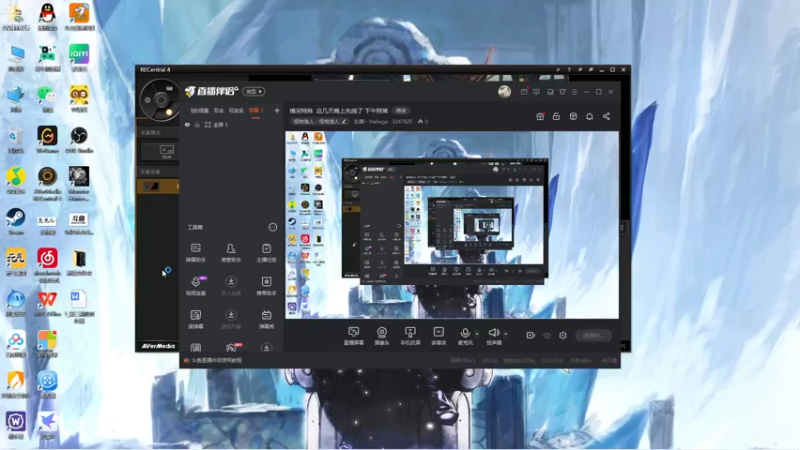Select the second scene tab
Image resolution: width=800 pixels, height=450 pixels.
pos(218,110)
